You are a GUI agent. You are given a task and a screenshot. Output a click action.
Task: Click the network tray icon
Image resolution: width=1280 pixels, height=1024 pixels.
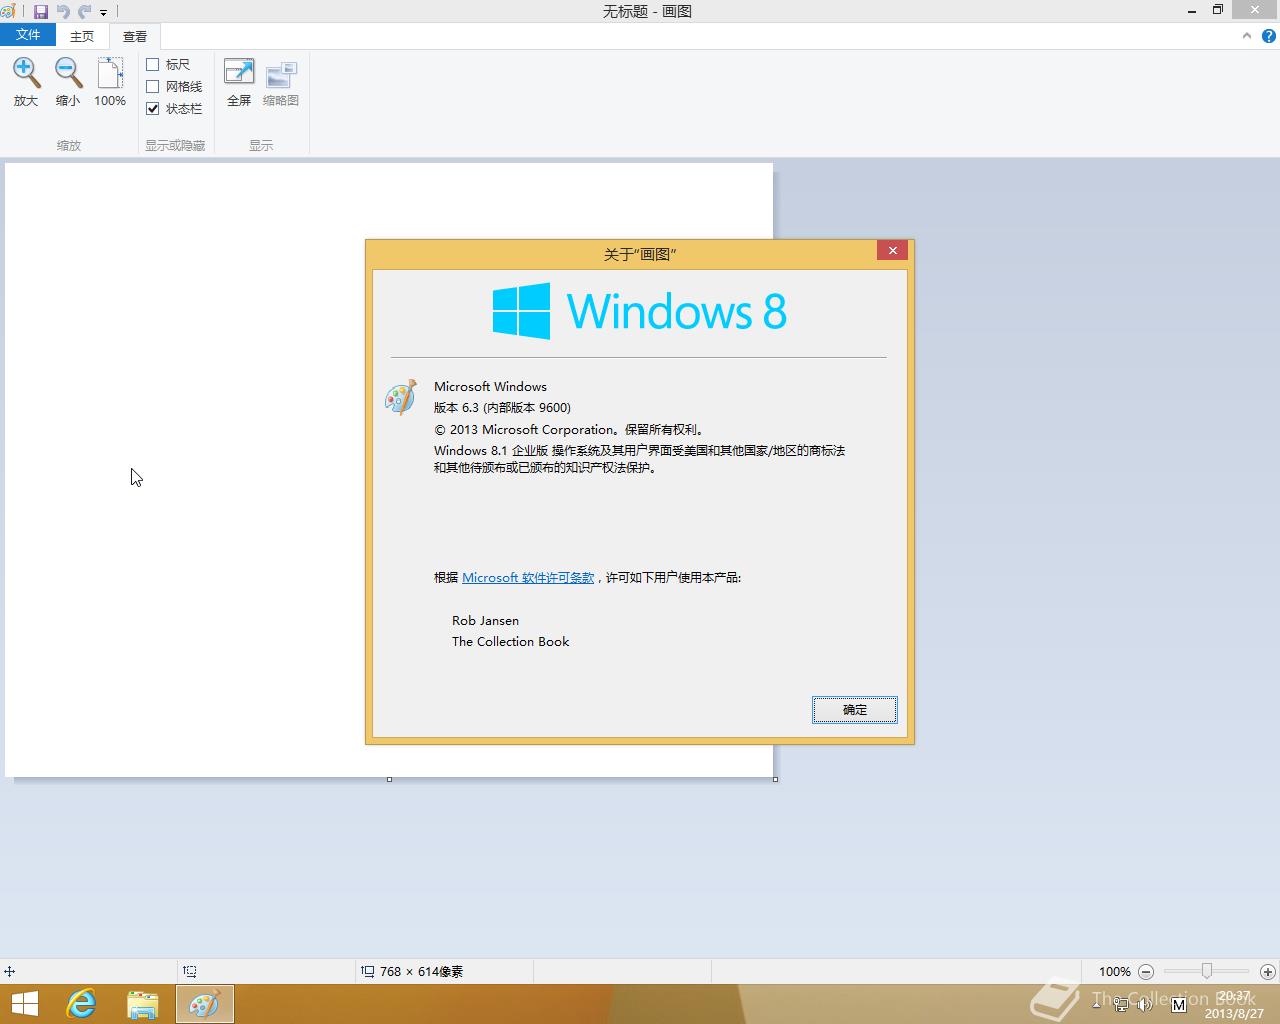pos(1121,1004)
